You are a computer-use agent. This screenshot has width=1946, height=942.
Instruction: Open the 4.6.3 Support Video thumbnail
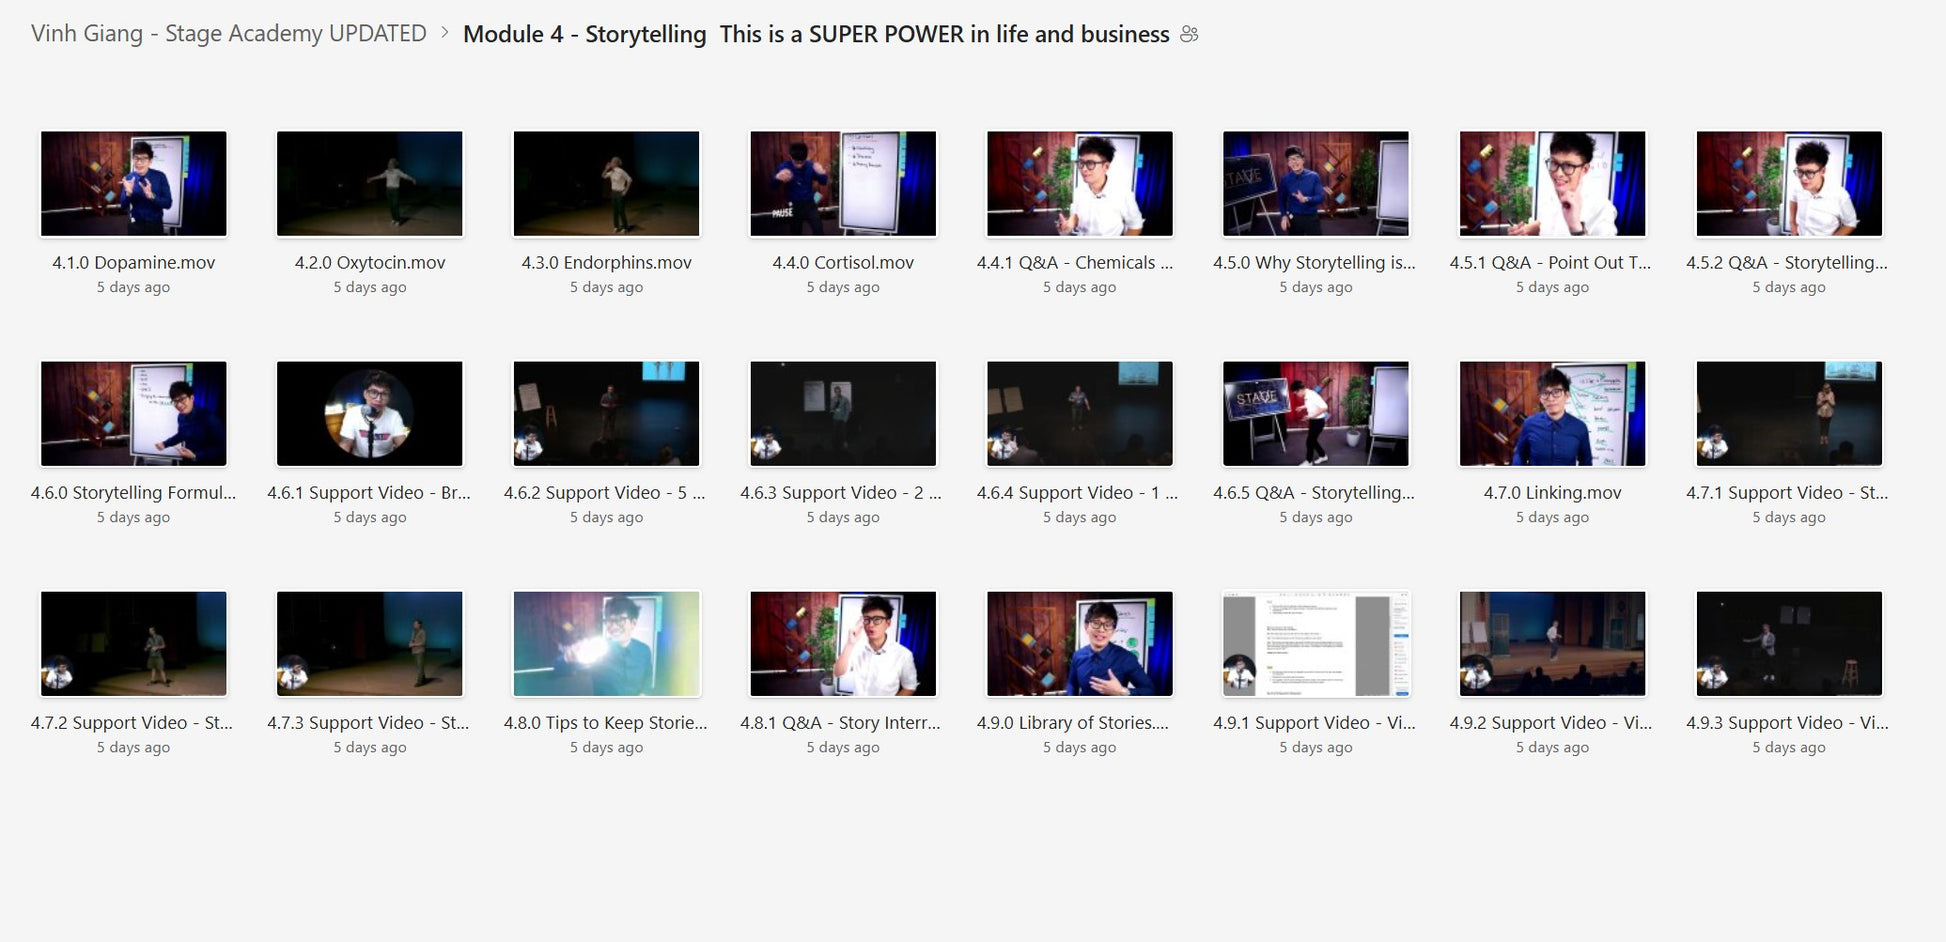click(x=843, y=414)
